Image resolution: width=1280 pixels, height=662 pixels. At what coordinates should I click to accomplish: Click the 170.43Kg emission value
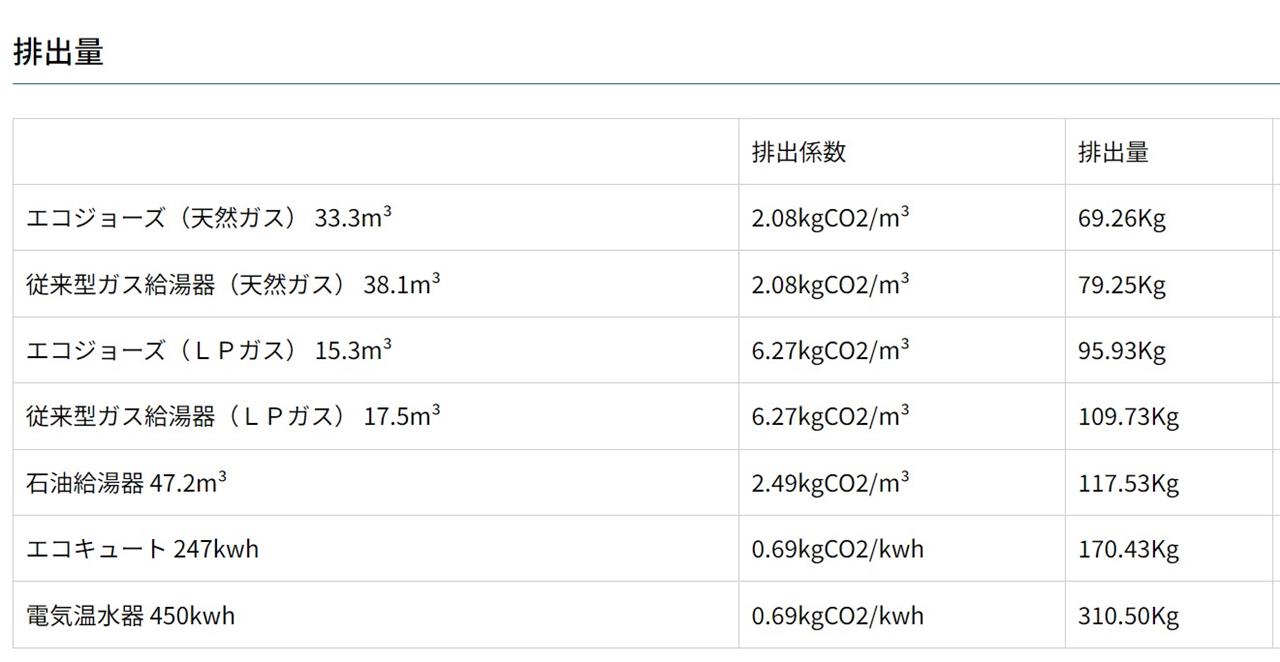[x=1128, y=548]
